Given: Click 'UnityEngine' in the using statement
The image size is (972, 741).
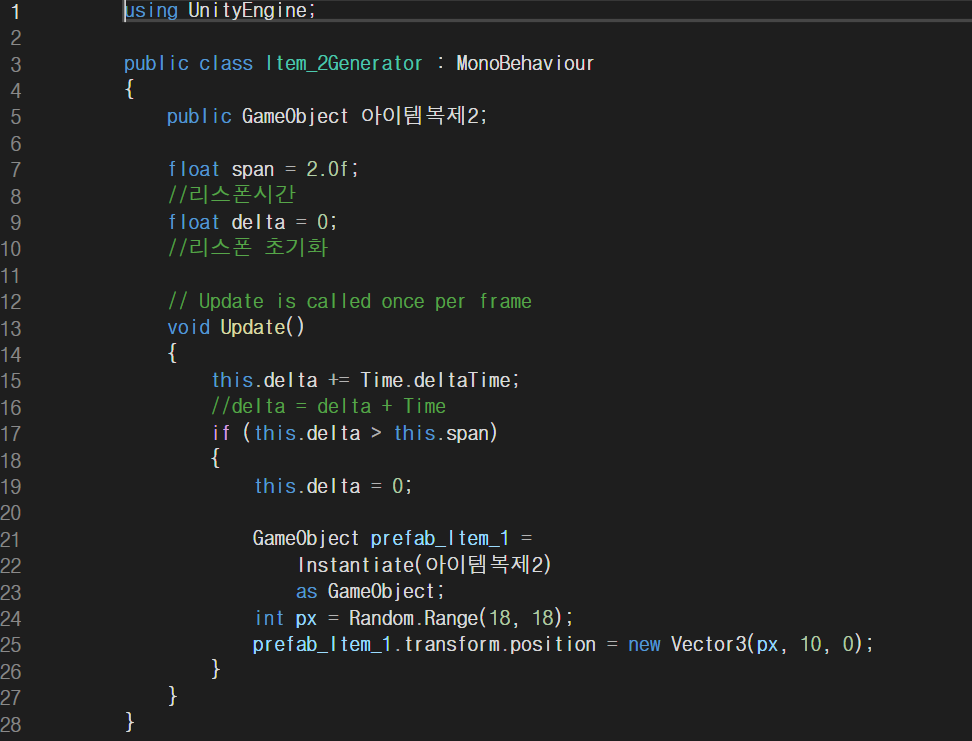Looking at the screenshot, I should [248, 11].
